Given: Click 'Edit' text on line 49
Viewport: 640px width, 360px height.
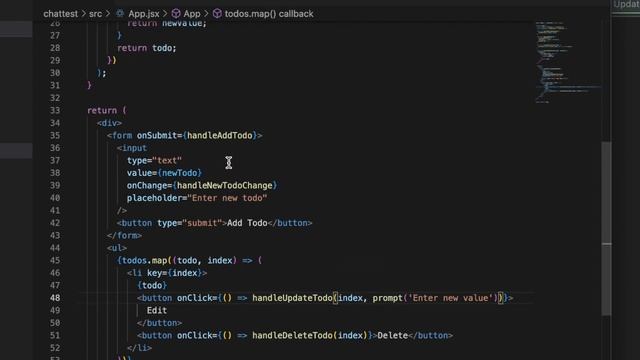Looking at the screenshot, I should pos(157,311).
